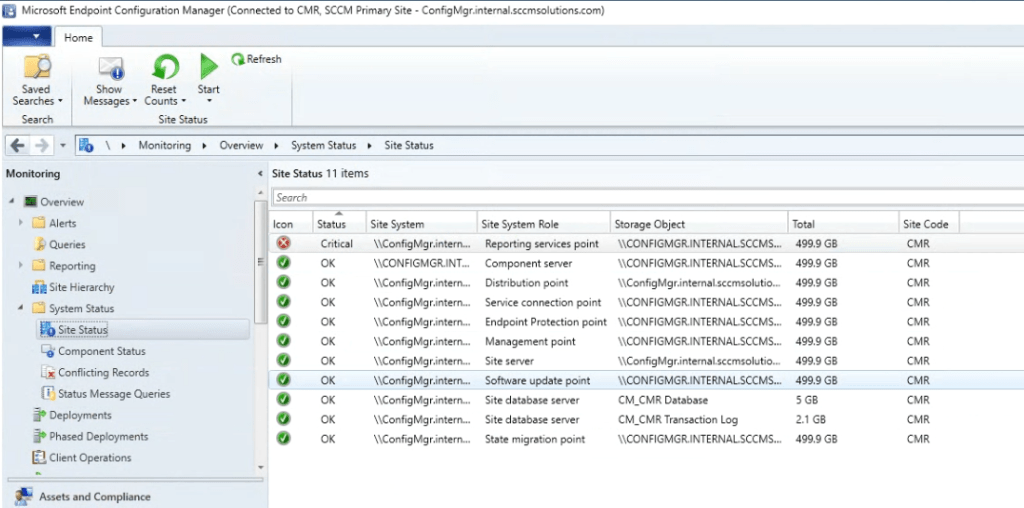Expand the Alerts tree node
The height and width of the screenshot is (508, 1024).
(x=21, y=223)
